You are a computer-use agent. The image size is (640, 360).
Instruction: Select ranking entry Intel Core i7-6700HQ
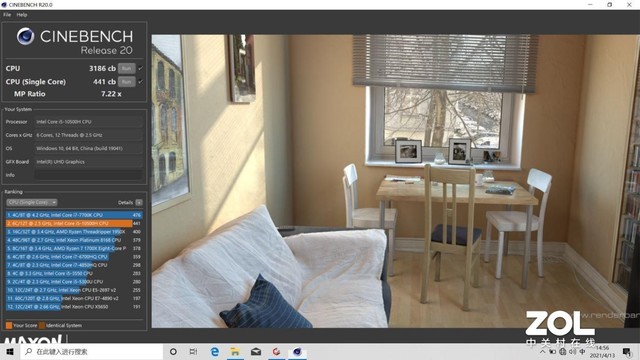(x=74, y=257)
